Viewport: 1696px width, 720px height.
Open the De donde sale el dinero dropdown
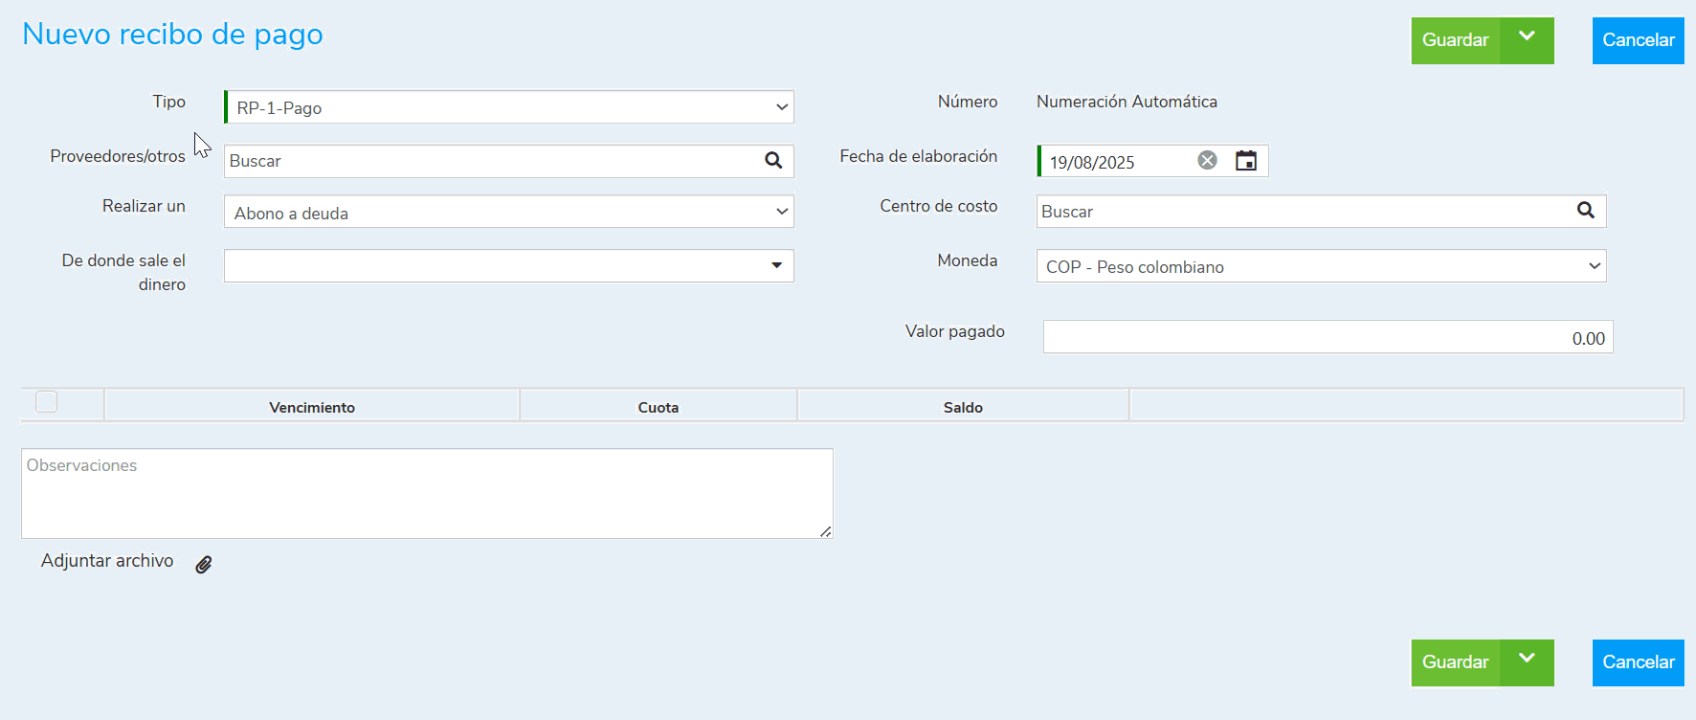click(508, 266)
